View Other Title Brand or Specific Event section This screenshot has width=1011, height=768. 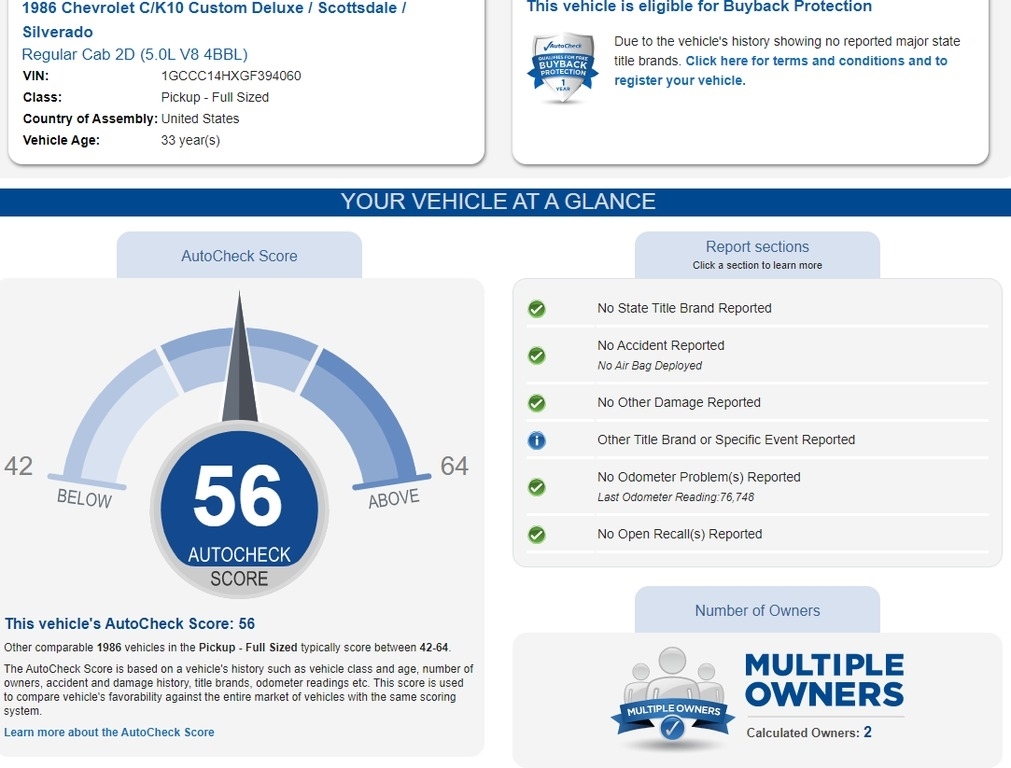tap(726, 440)
